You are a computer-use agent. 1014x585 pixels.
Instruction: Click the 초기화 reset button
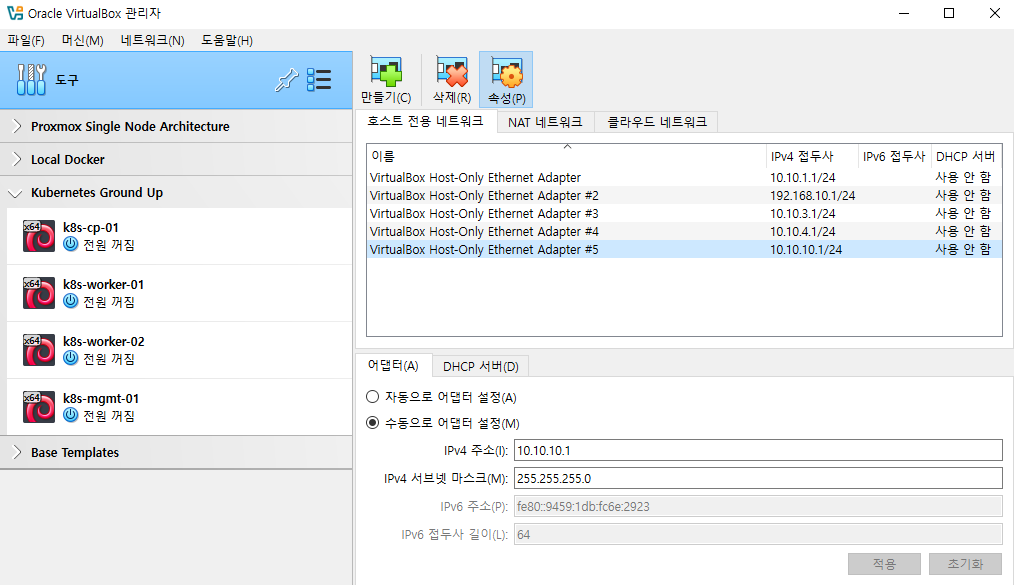point(965,564)
